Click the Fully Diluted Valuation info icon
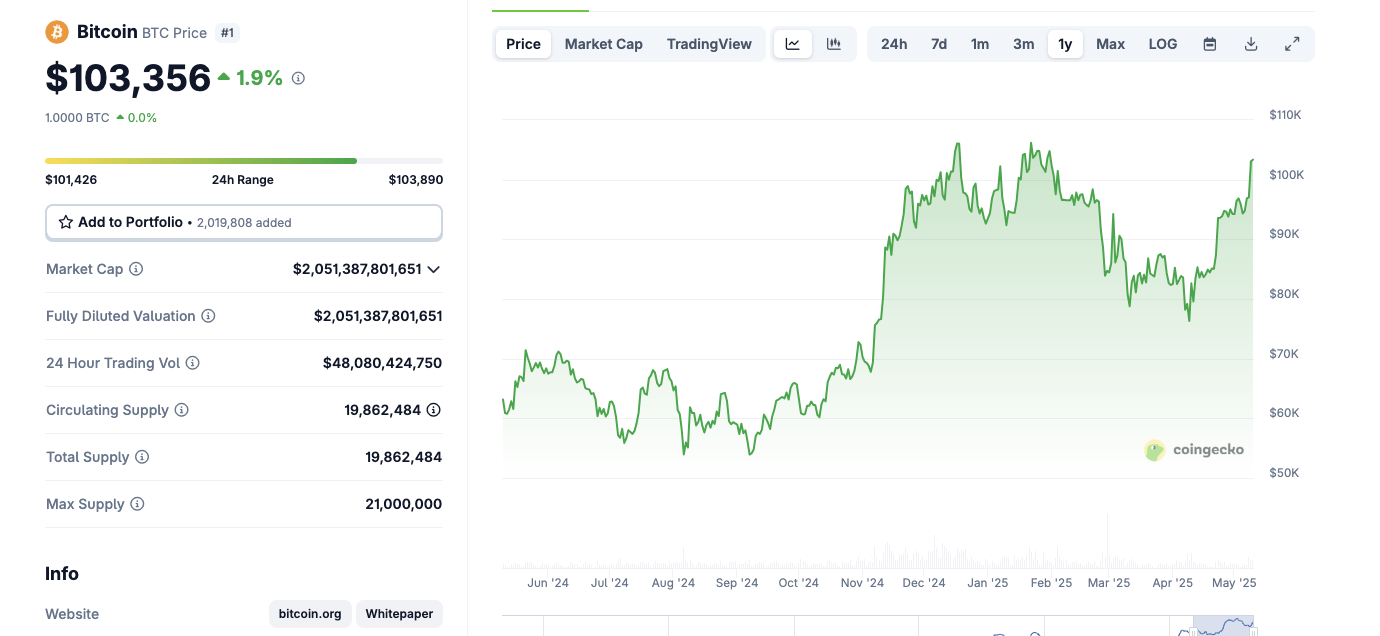Screen dimensions: 1380x636 (x=208, y=316)
